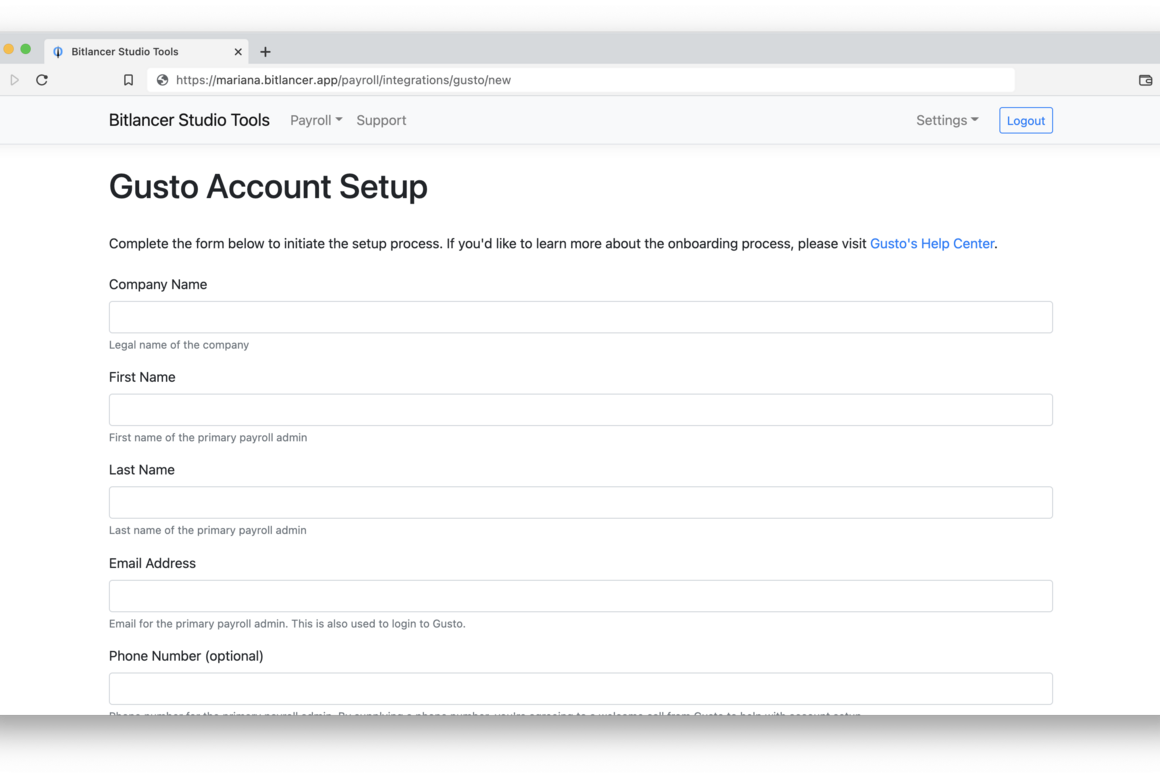
Task: Click the First Name label
Action: coord(142,377)
